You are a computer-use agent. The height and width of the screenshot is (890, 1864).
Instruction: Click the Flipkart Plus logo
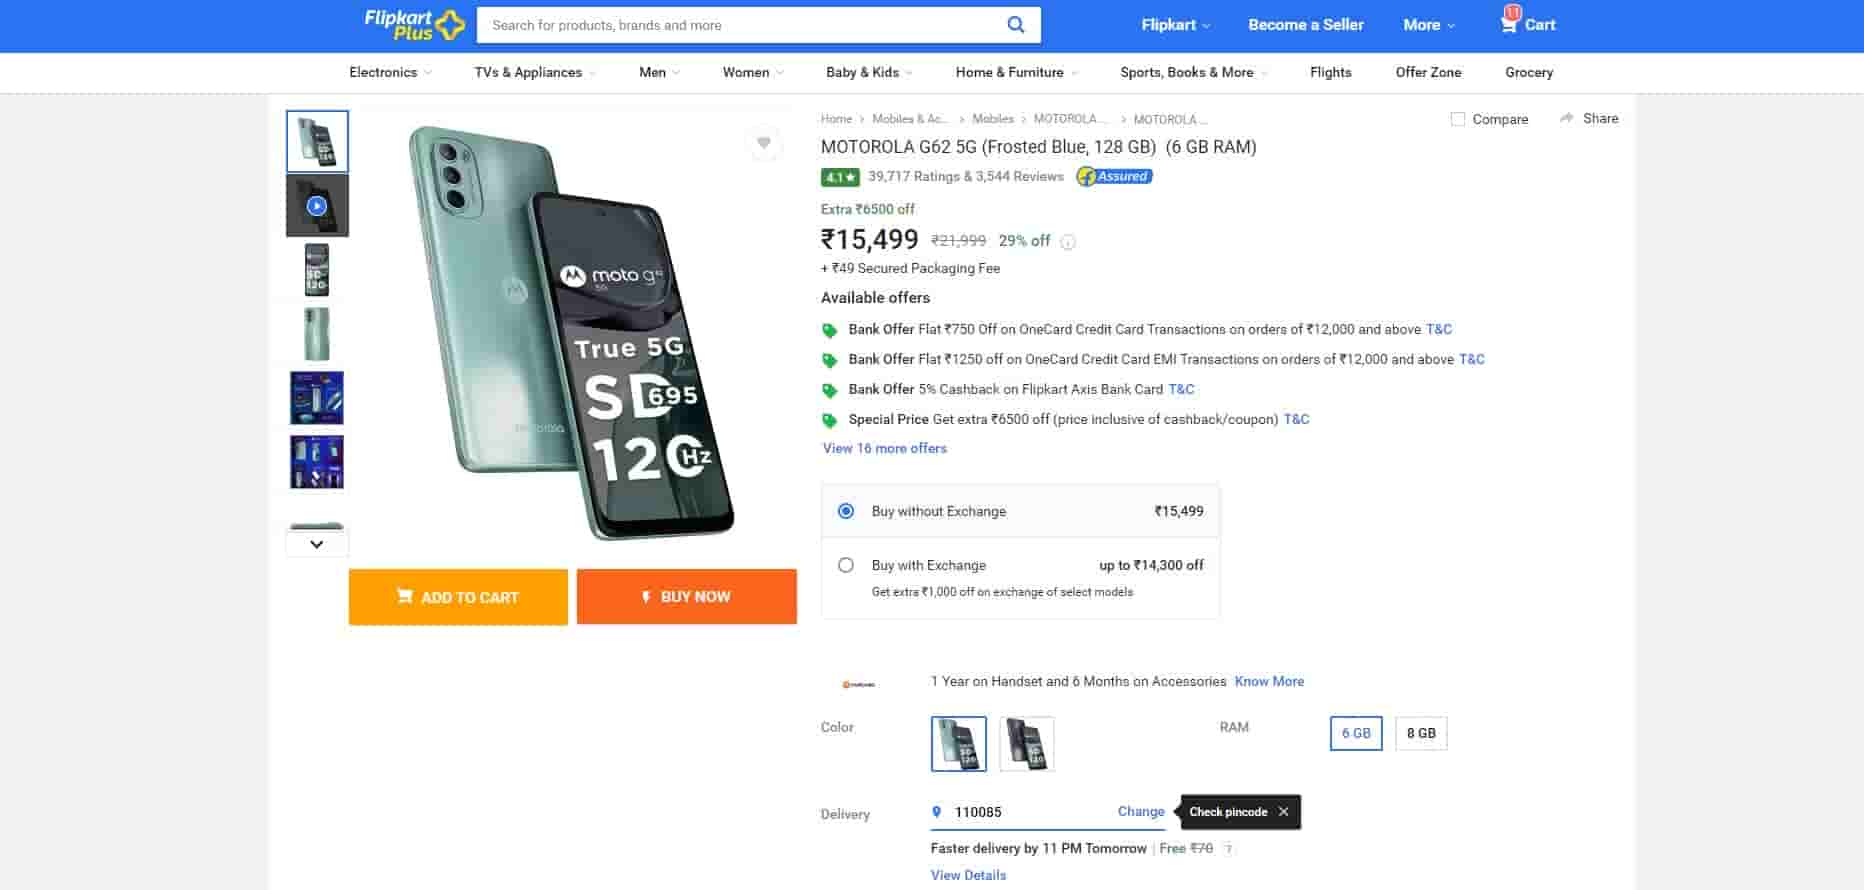(x=414, y=24)
